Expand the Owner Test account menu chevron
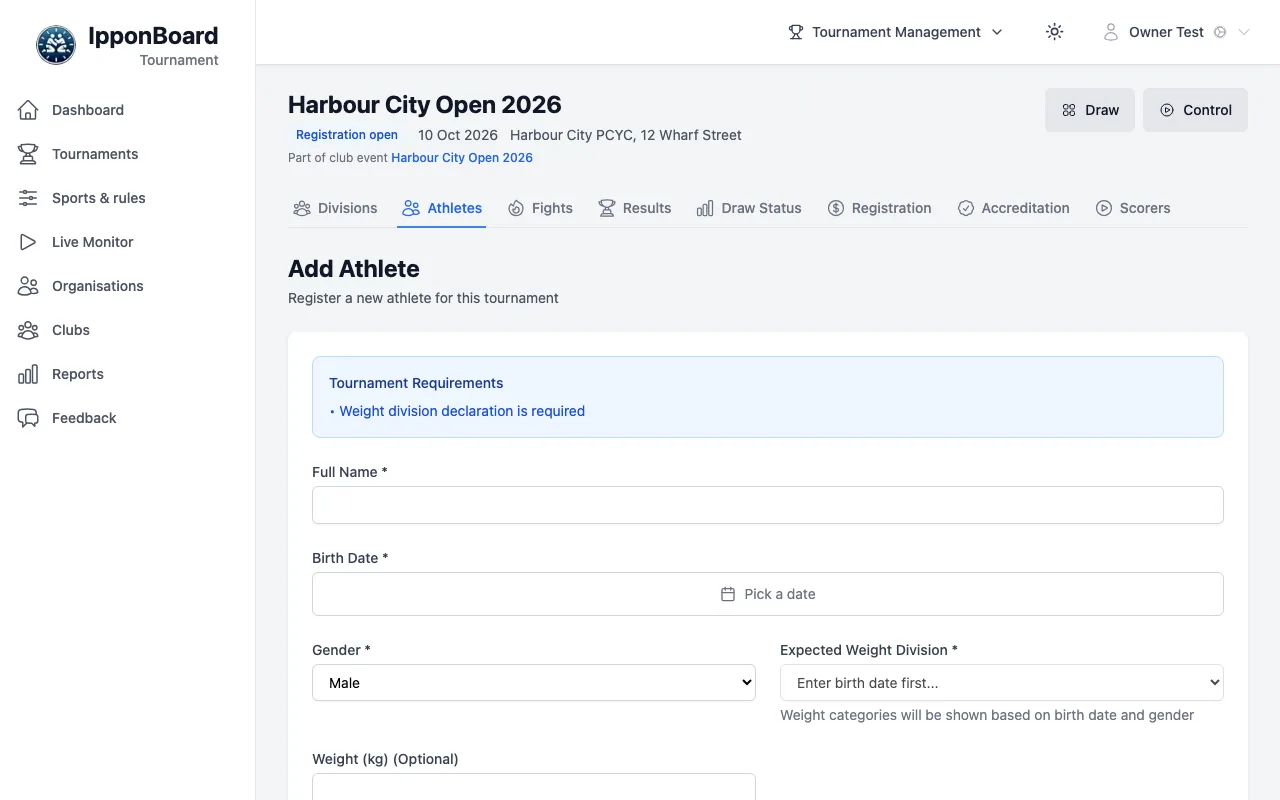 (1244, 32)
